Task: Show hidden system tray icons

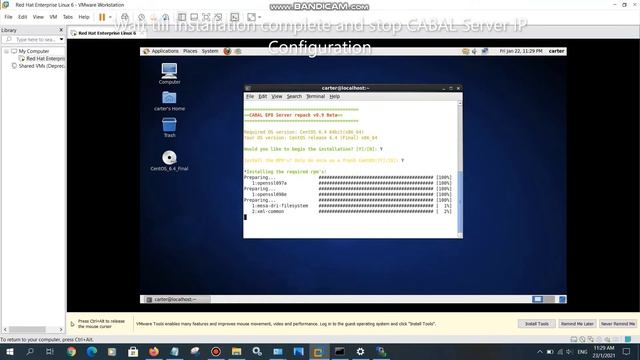Action: [540, 352]
